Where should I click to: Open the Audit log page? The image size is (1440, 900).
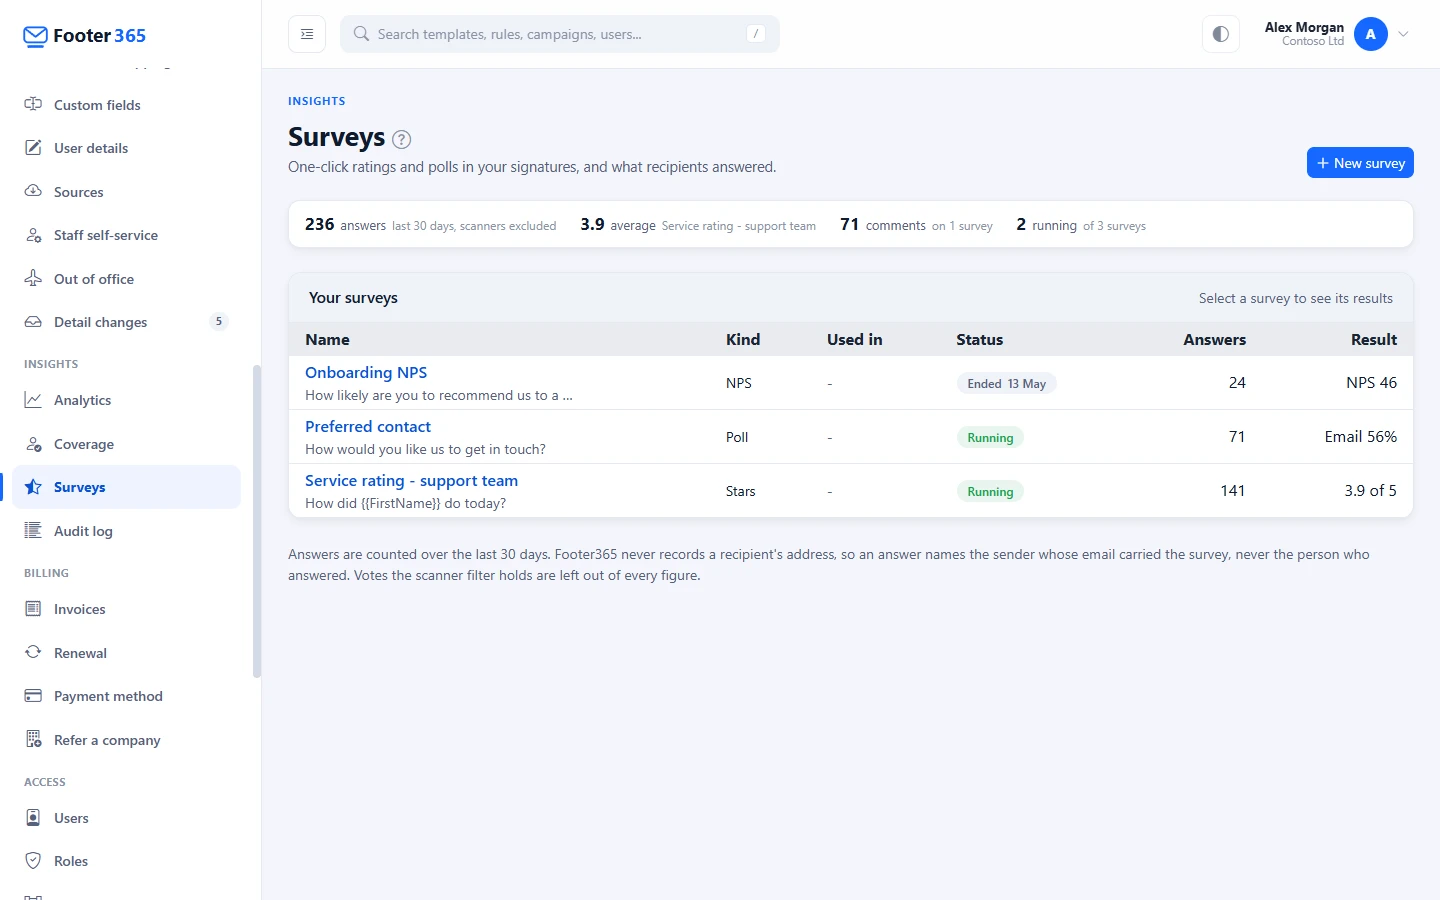pos(126,531)
